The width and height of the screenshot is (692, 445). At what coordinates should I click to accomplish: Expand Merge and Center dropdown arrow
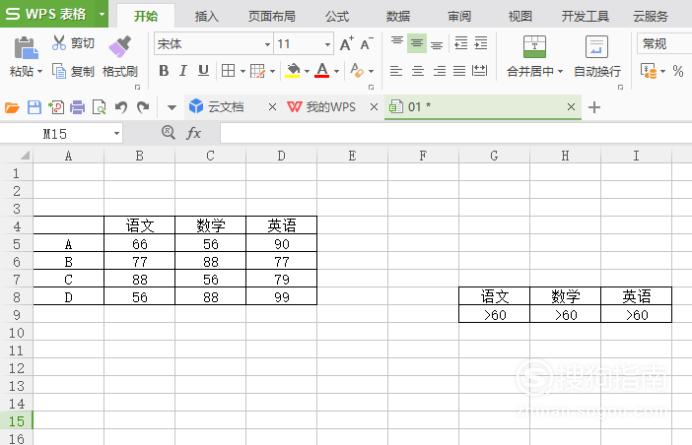click(560, 71)
